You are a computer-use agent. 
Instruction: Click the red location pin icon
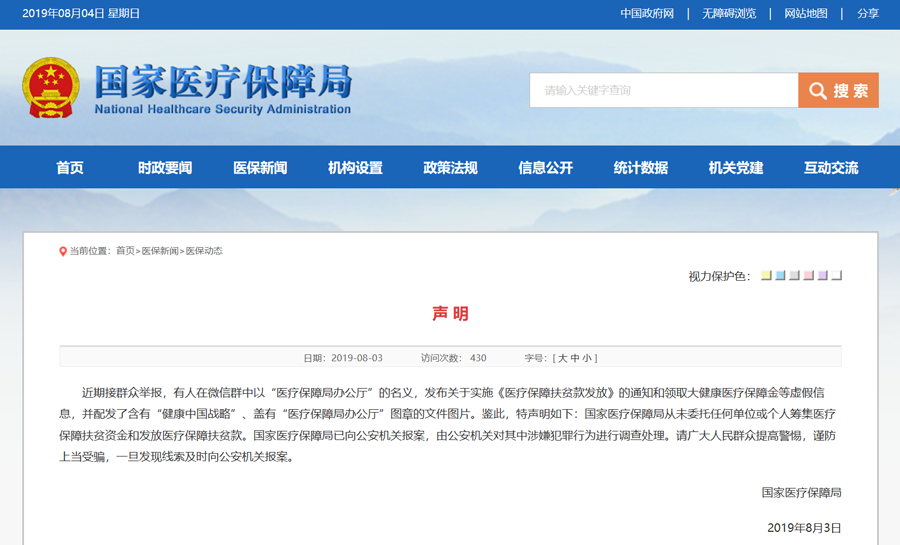point(63,251)
